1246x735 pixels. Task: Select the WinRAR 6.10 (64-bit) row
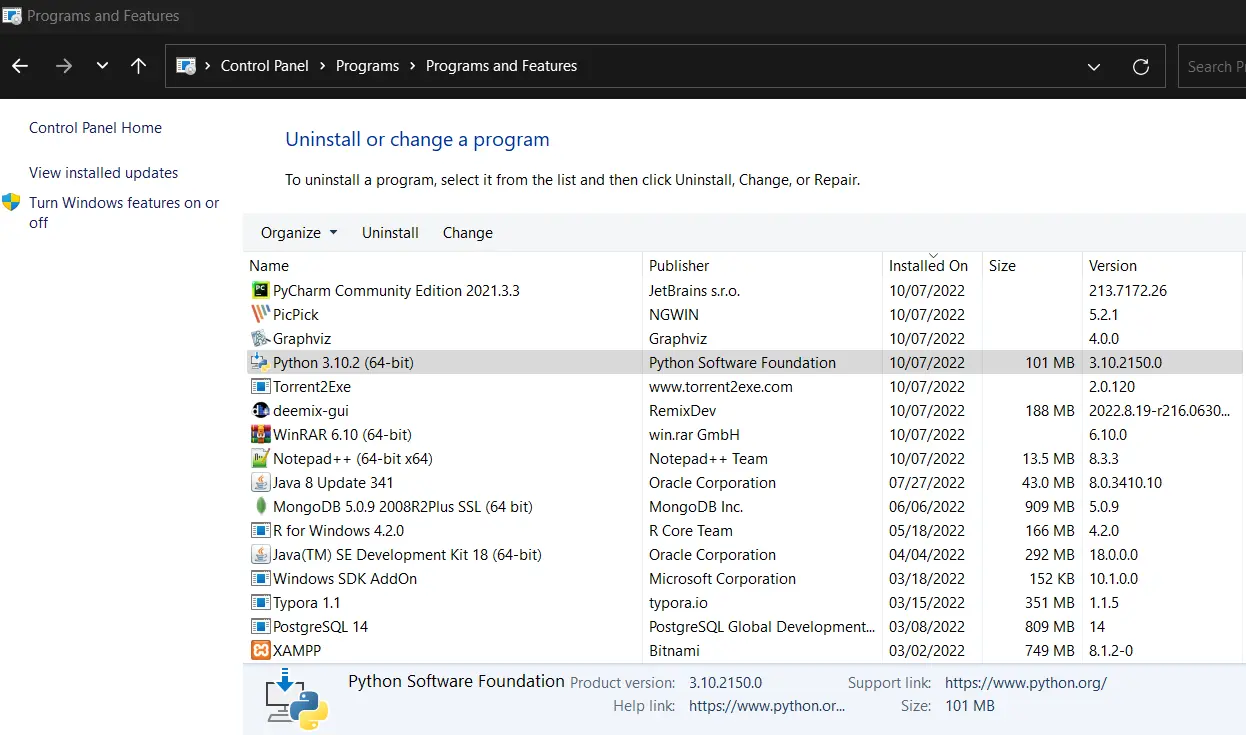coord(744,435)
